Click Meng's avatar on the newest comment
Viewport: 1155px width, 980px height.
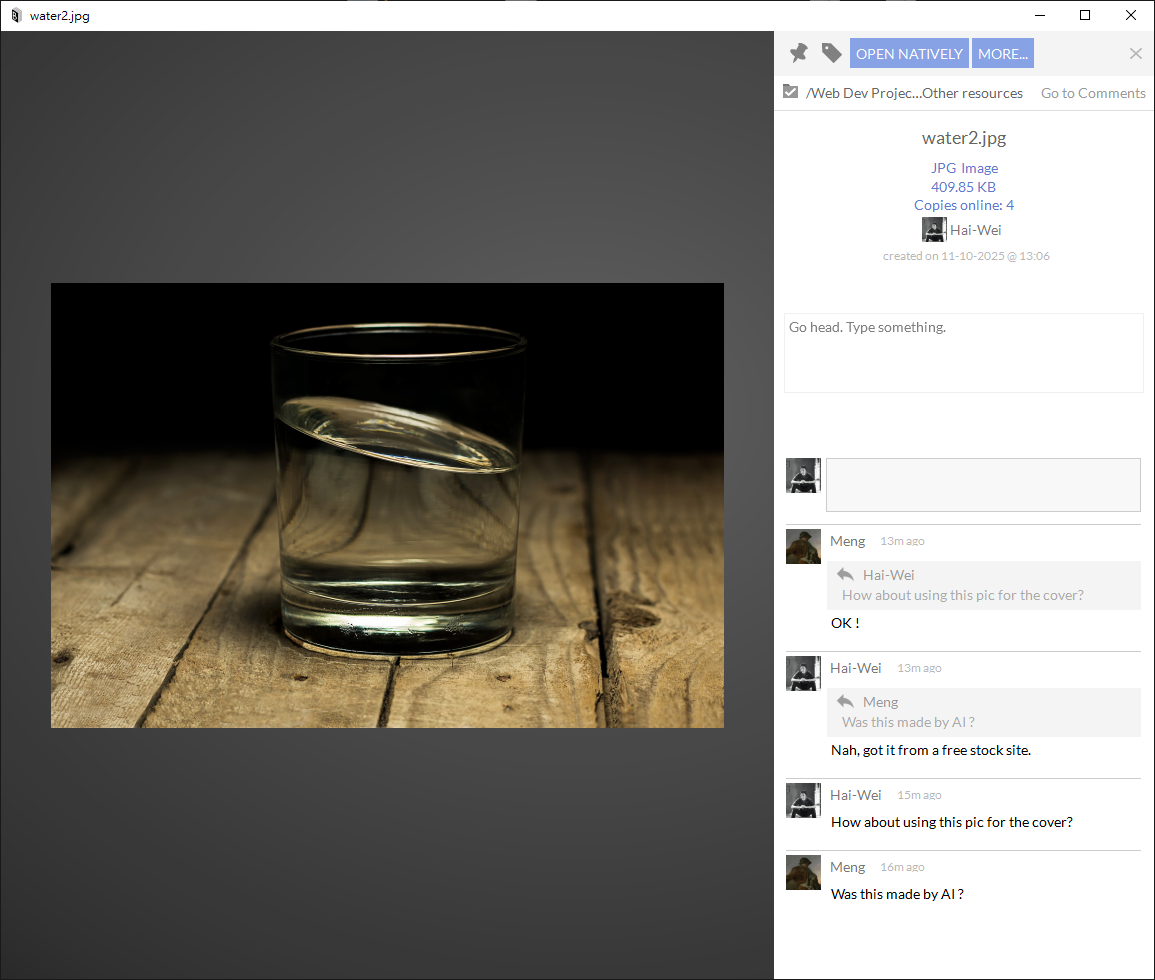point(803,546)
